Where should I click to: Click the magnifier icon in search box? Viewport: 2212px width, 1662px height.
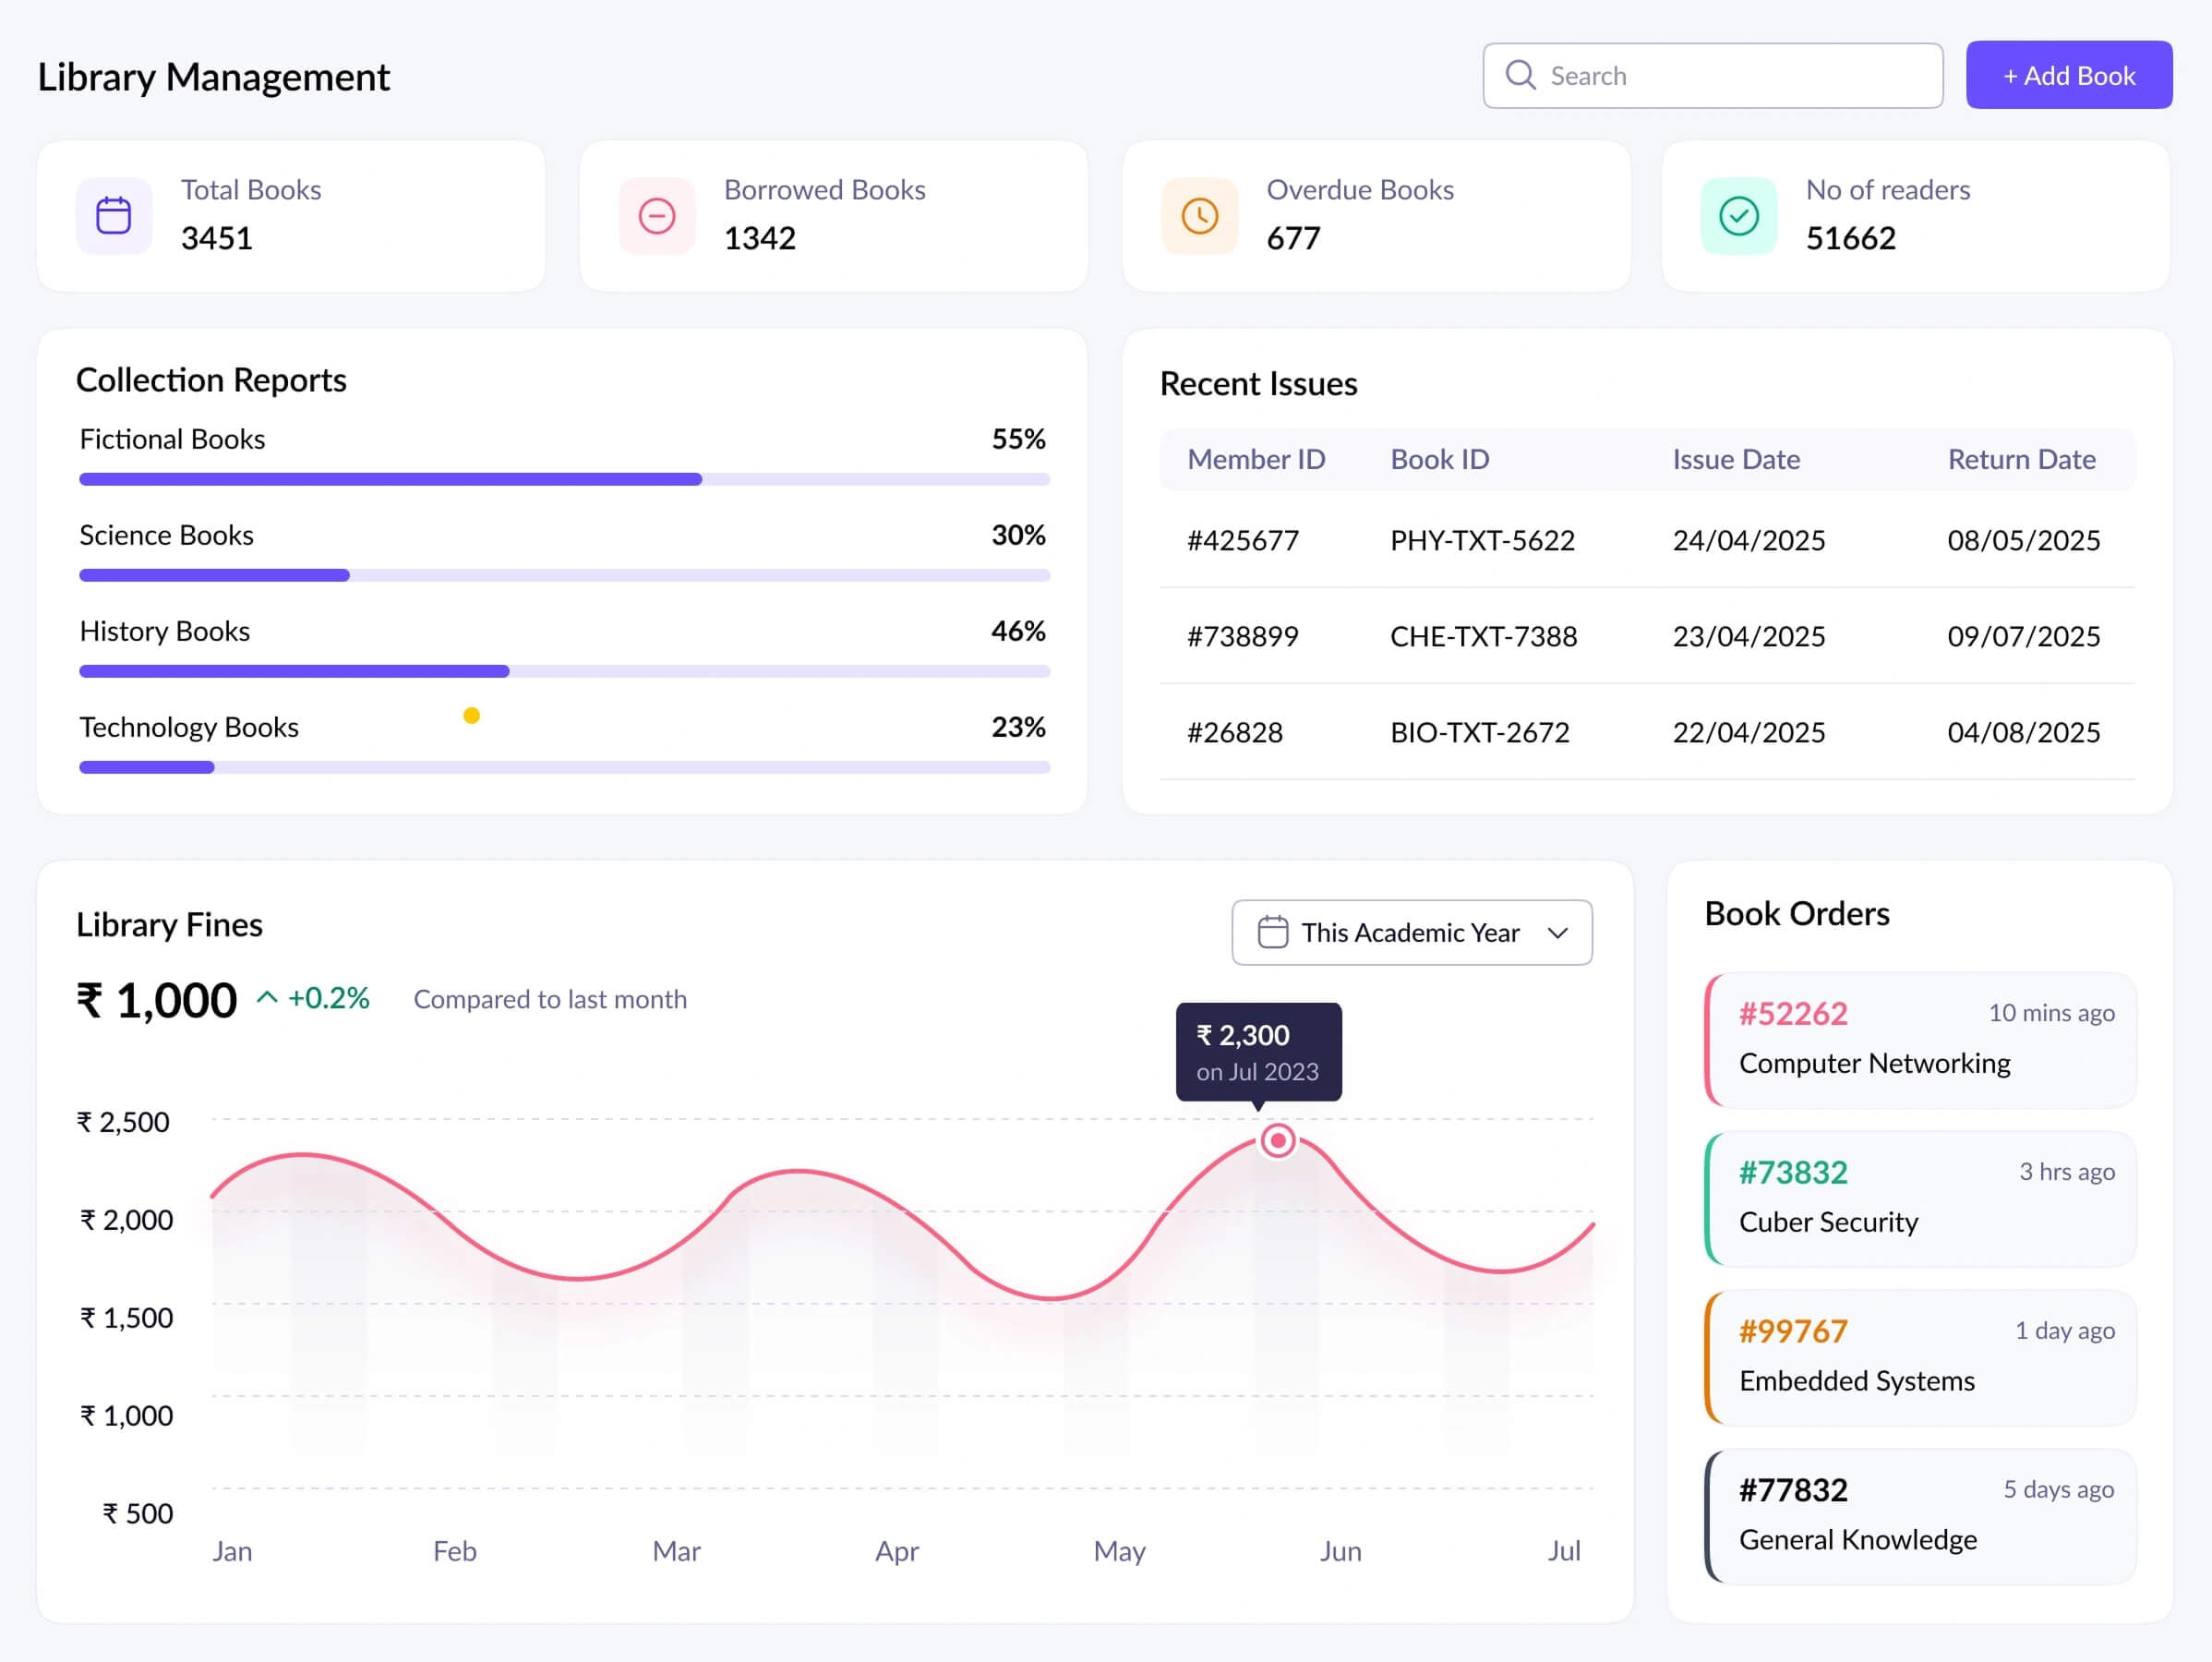[x=1520, y=75]
